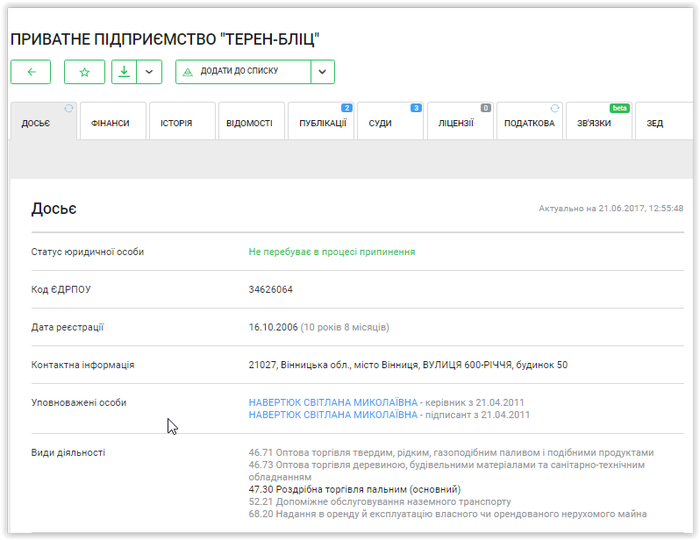
Task: Click the warning triangle icon in ДОДАТИ ДО СПИСКУ
Action: (188, 72)
